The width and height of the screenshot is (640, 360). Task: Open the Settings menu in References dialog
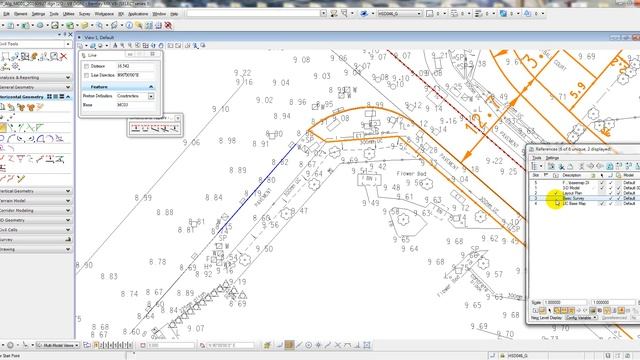click(552, 158)
